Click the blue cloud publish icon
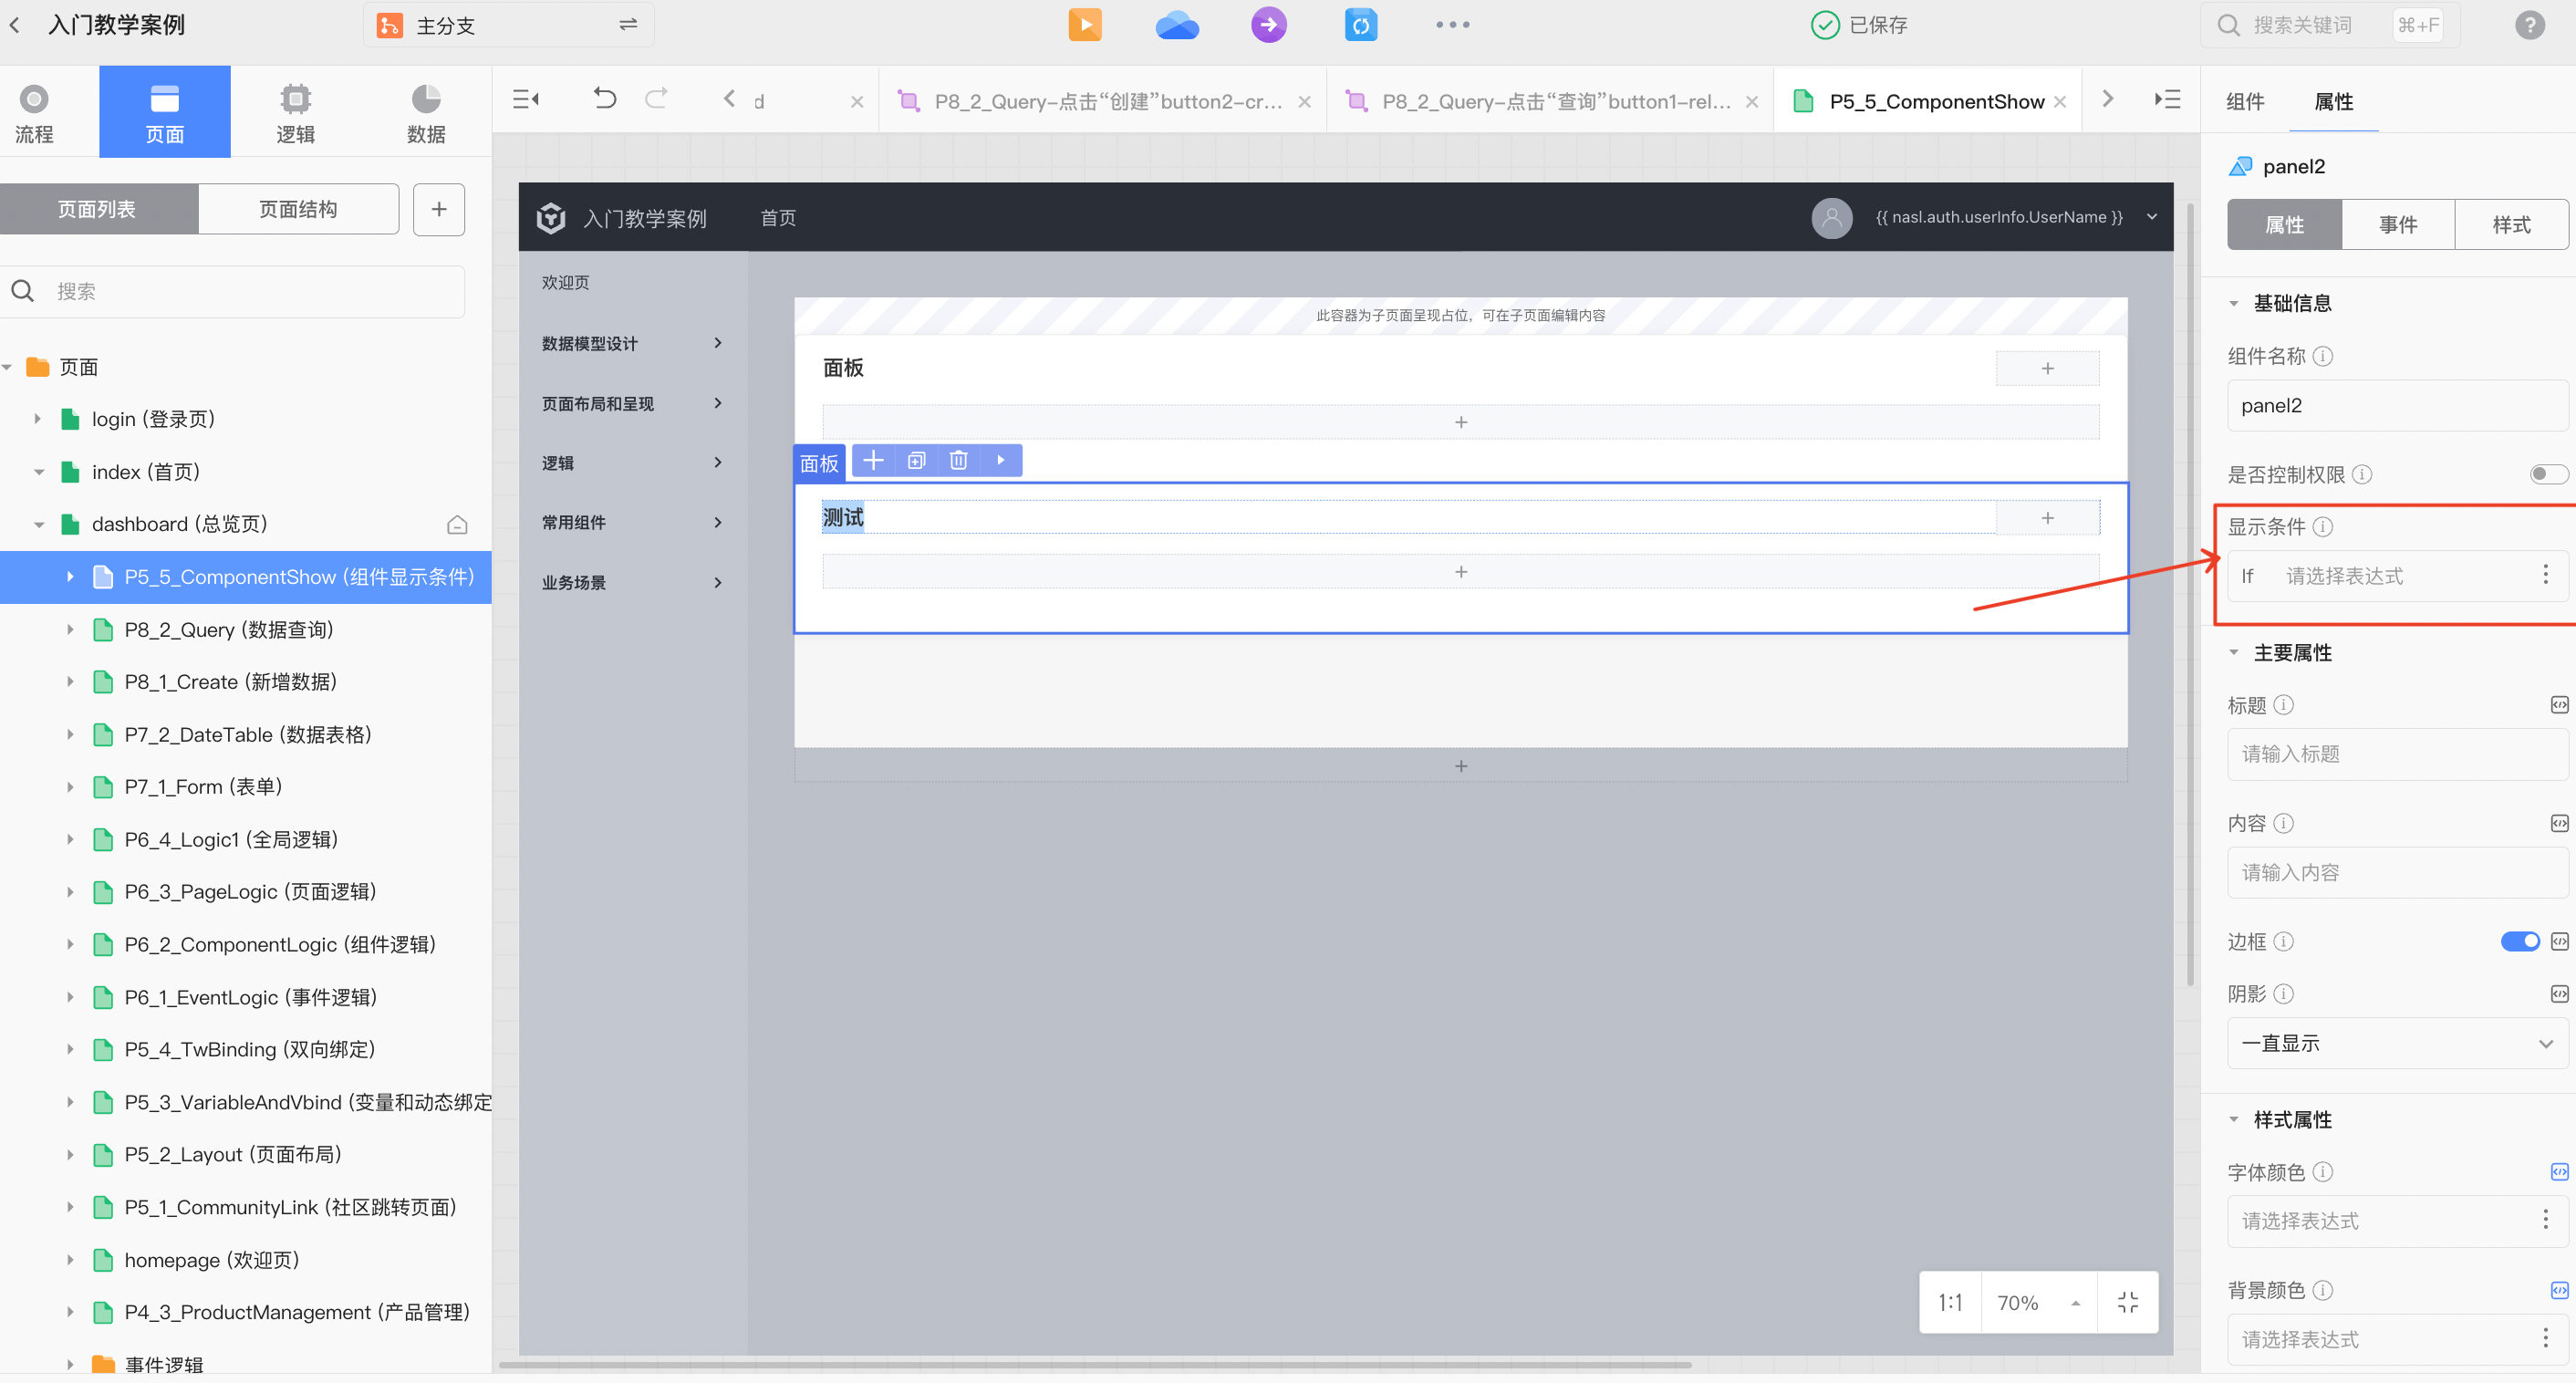The width and height of the screenshot is (2576, 1383). [x=1177, y=25]
